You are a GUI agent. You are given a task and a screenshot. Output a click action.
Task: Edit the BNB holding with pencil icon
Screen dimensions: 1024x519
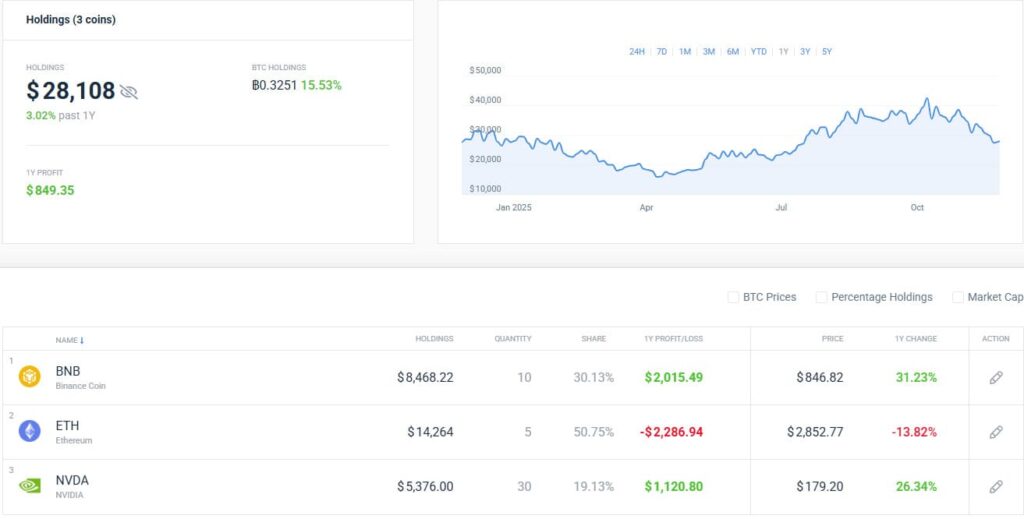(x=995, y=378)
